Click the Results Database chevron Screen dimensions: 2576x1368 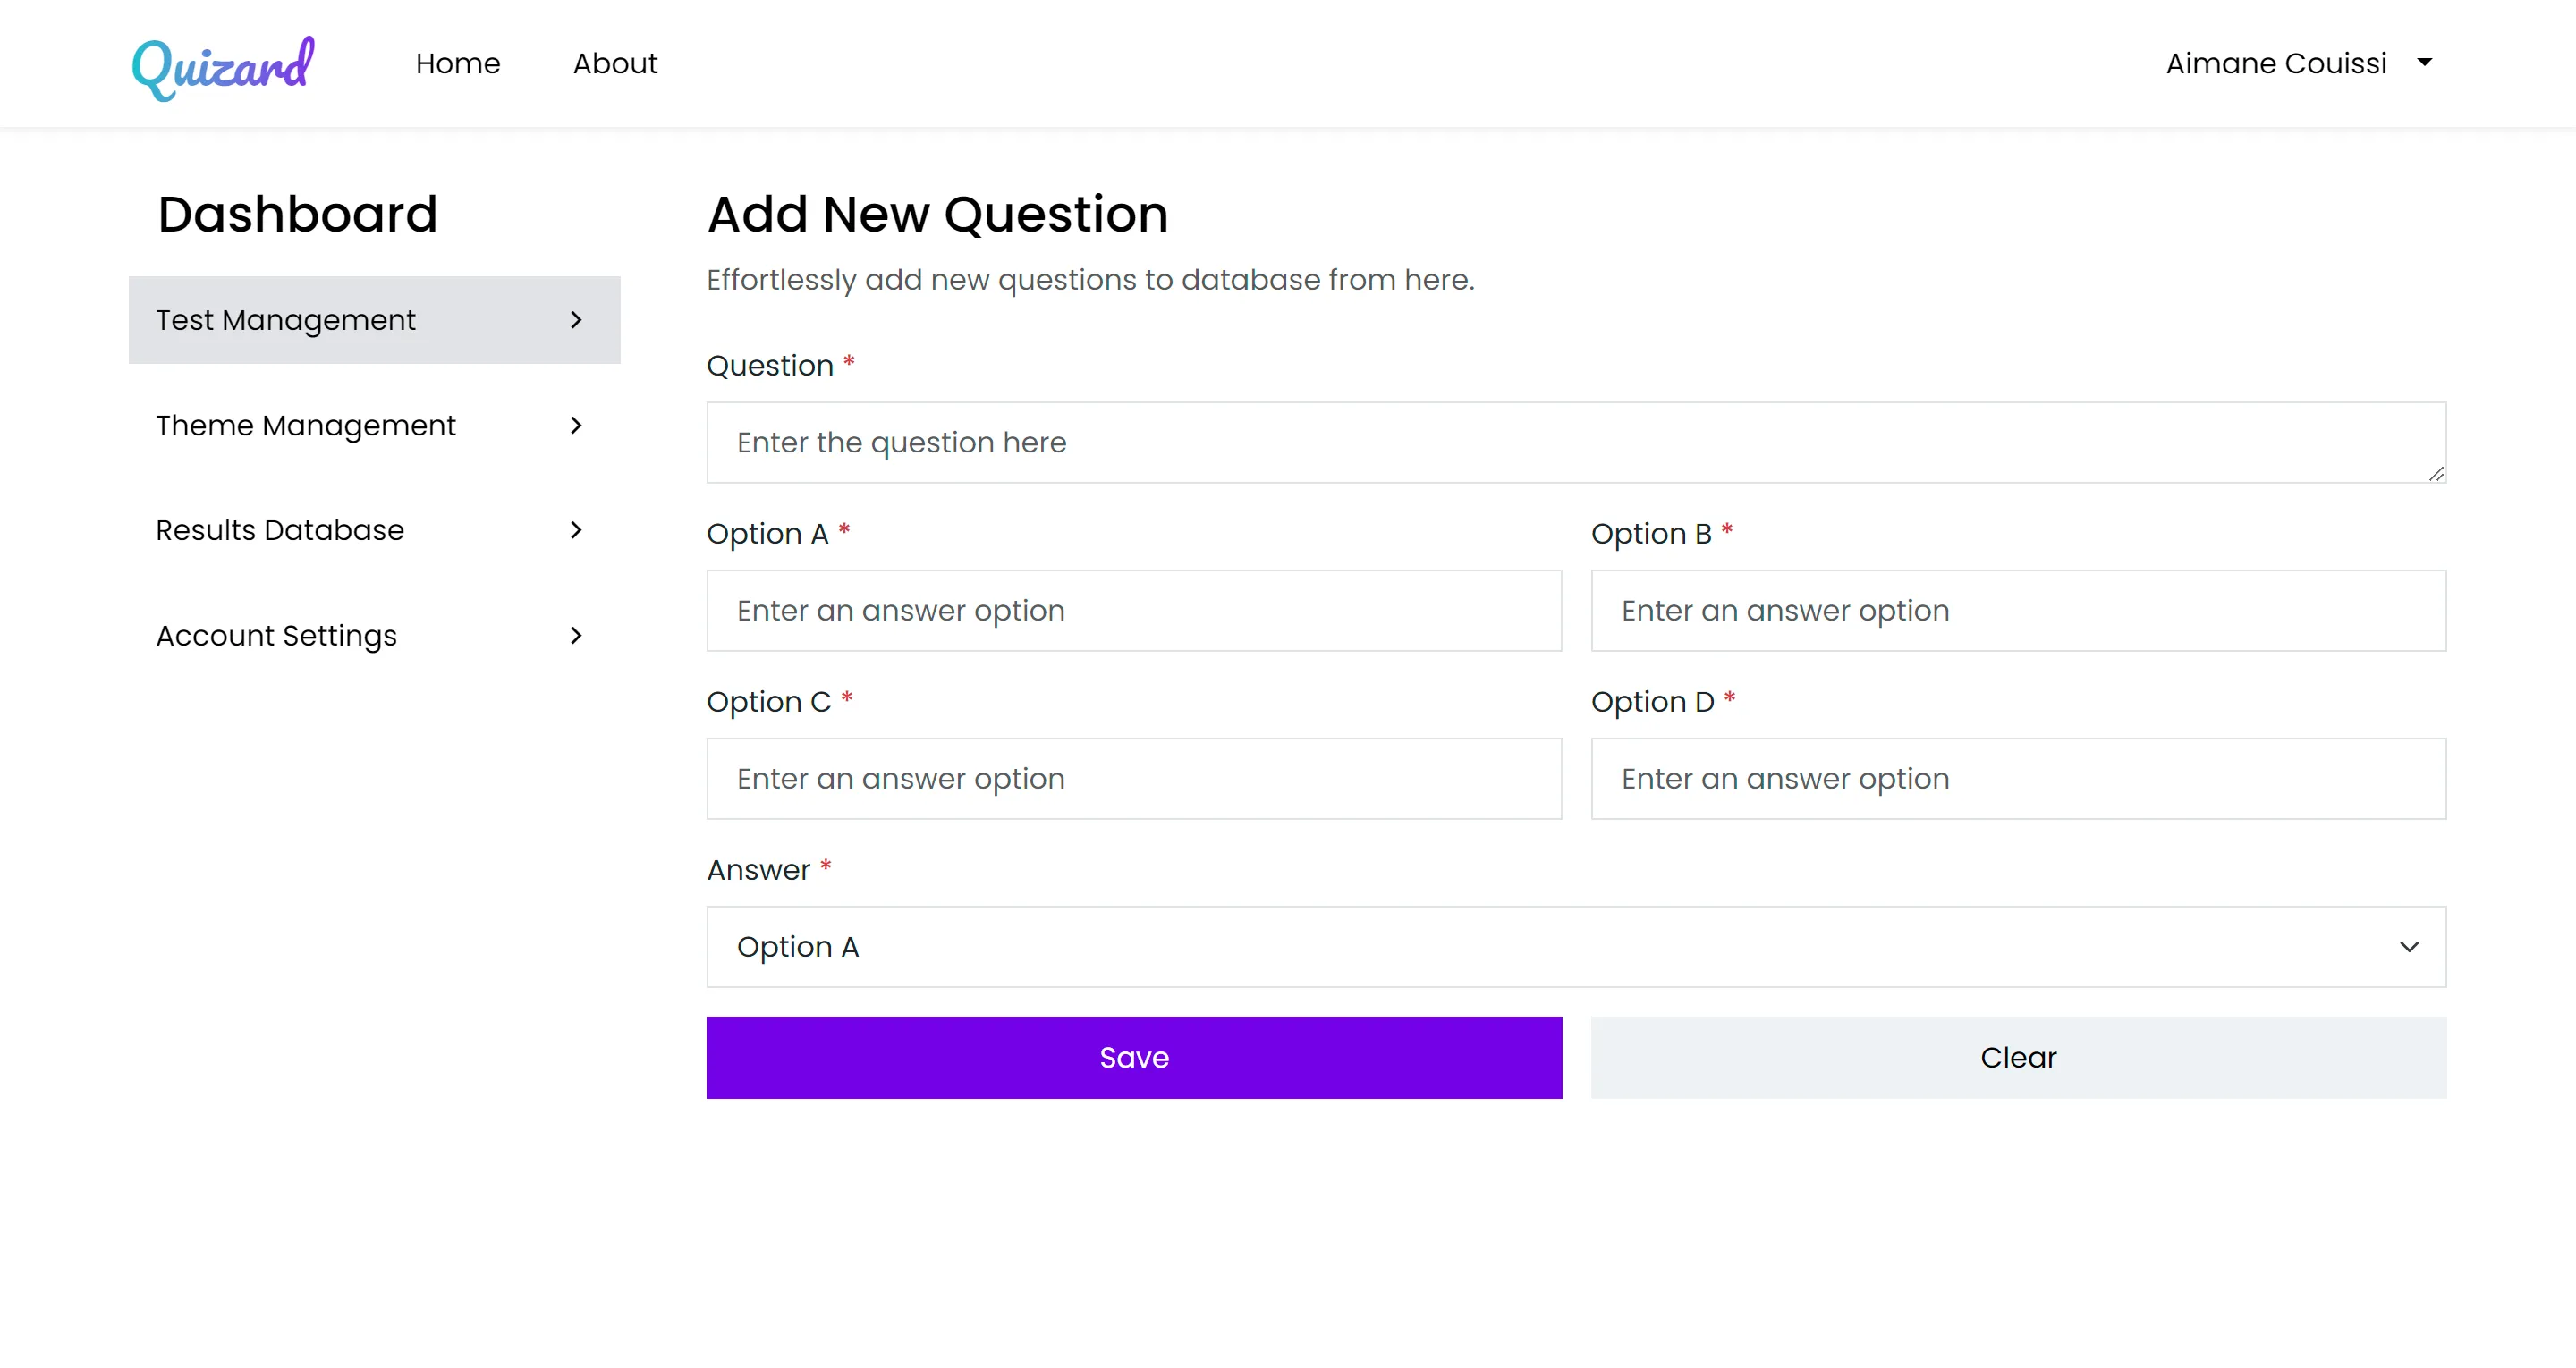coord(576,530)
